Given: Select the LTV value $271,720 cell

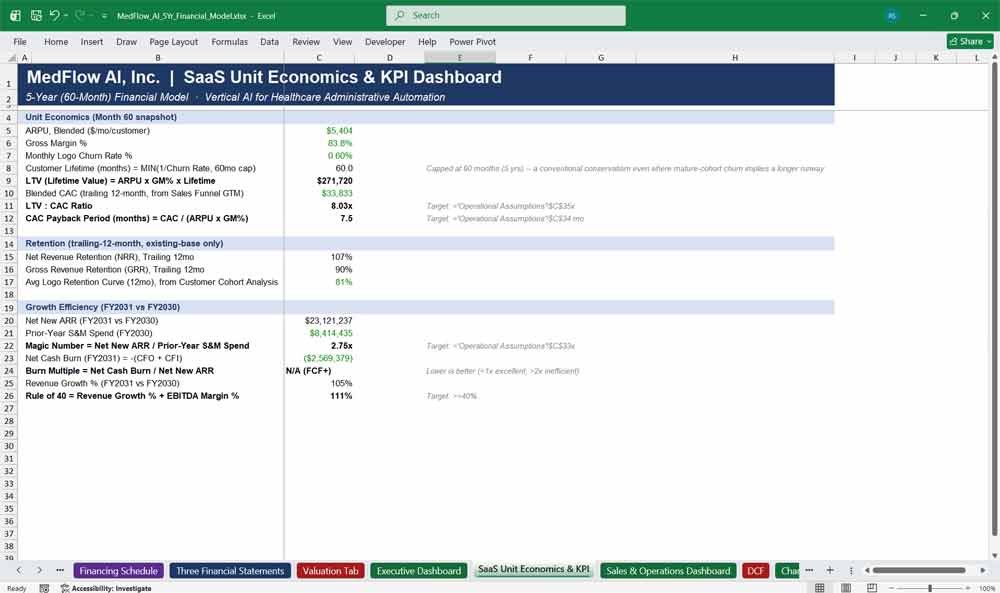Looking at the screenshot, I should click(319, 181).
